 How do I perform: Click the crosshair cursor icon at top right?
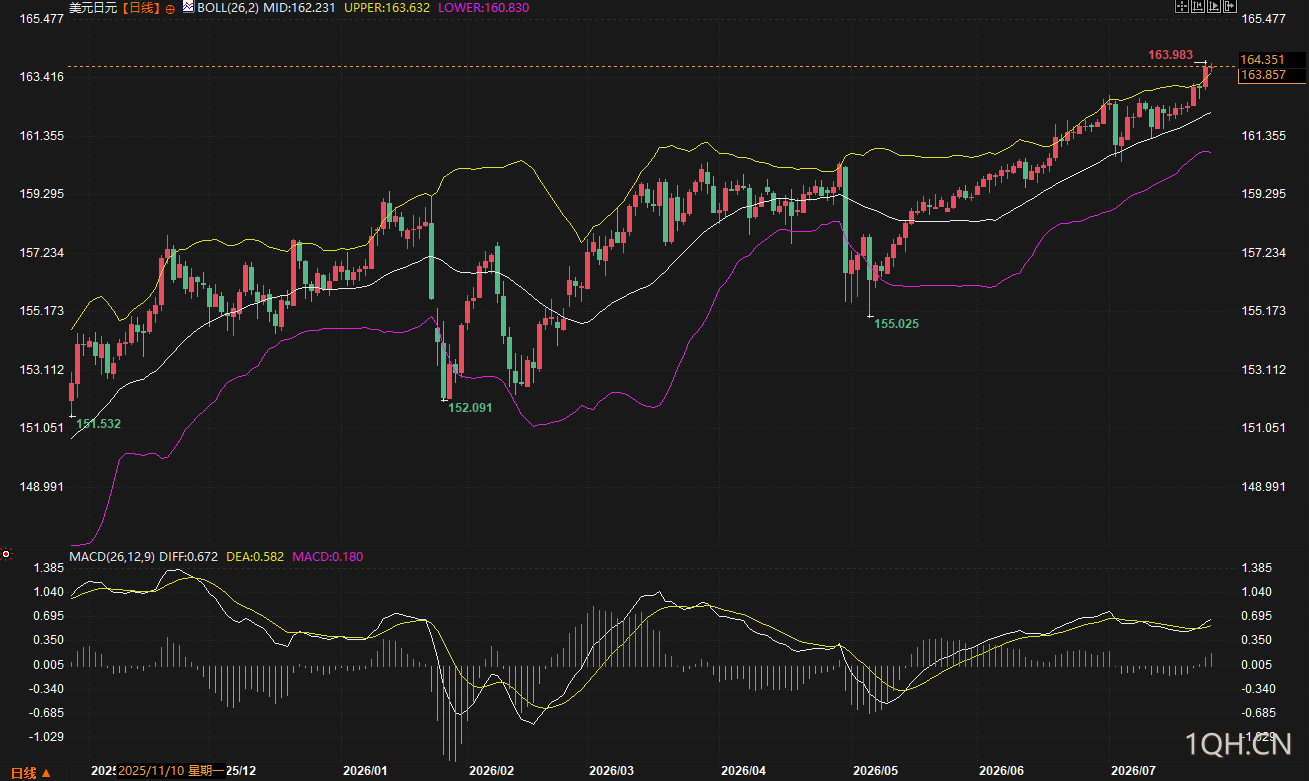tap(1182, 6)
